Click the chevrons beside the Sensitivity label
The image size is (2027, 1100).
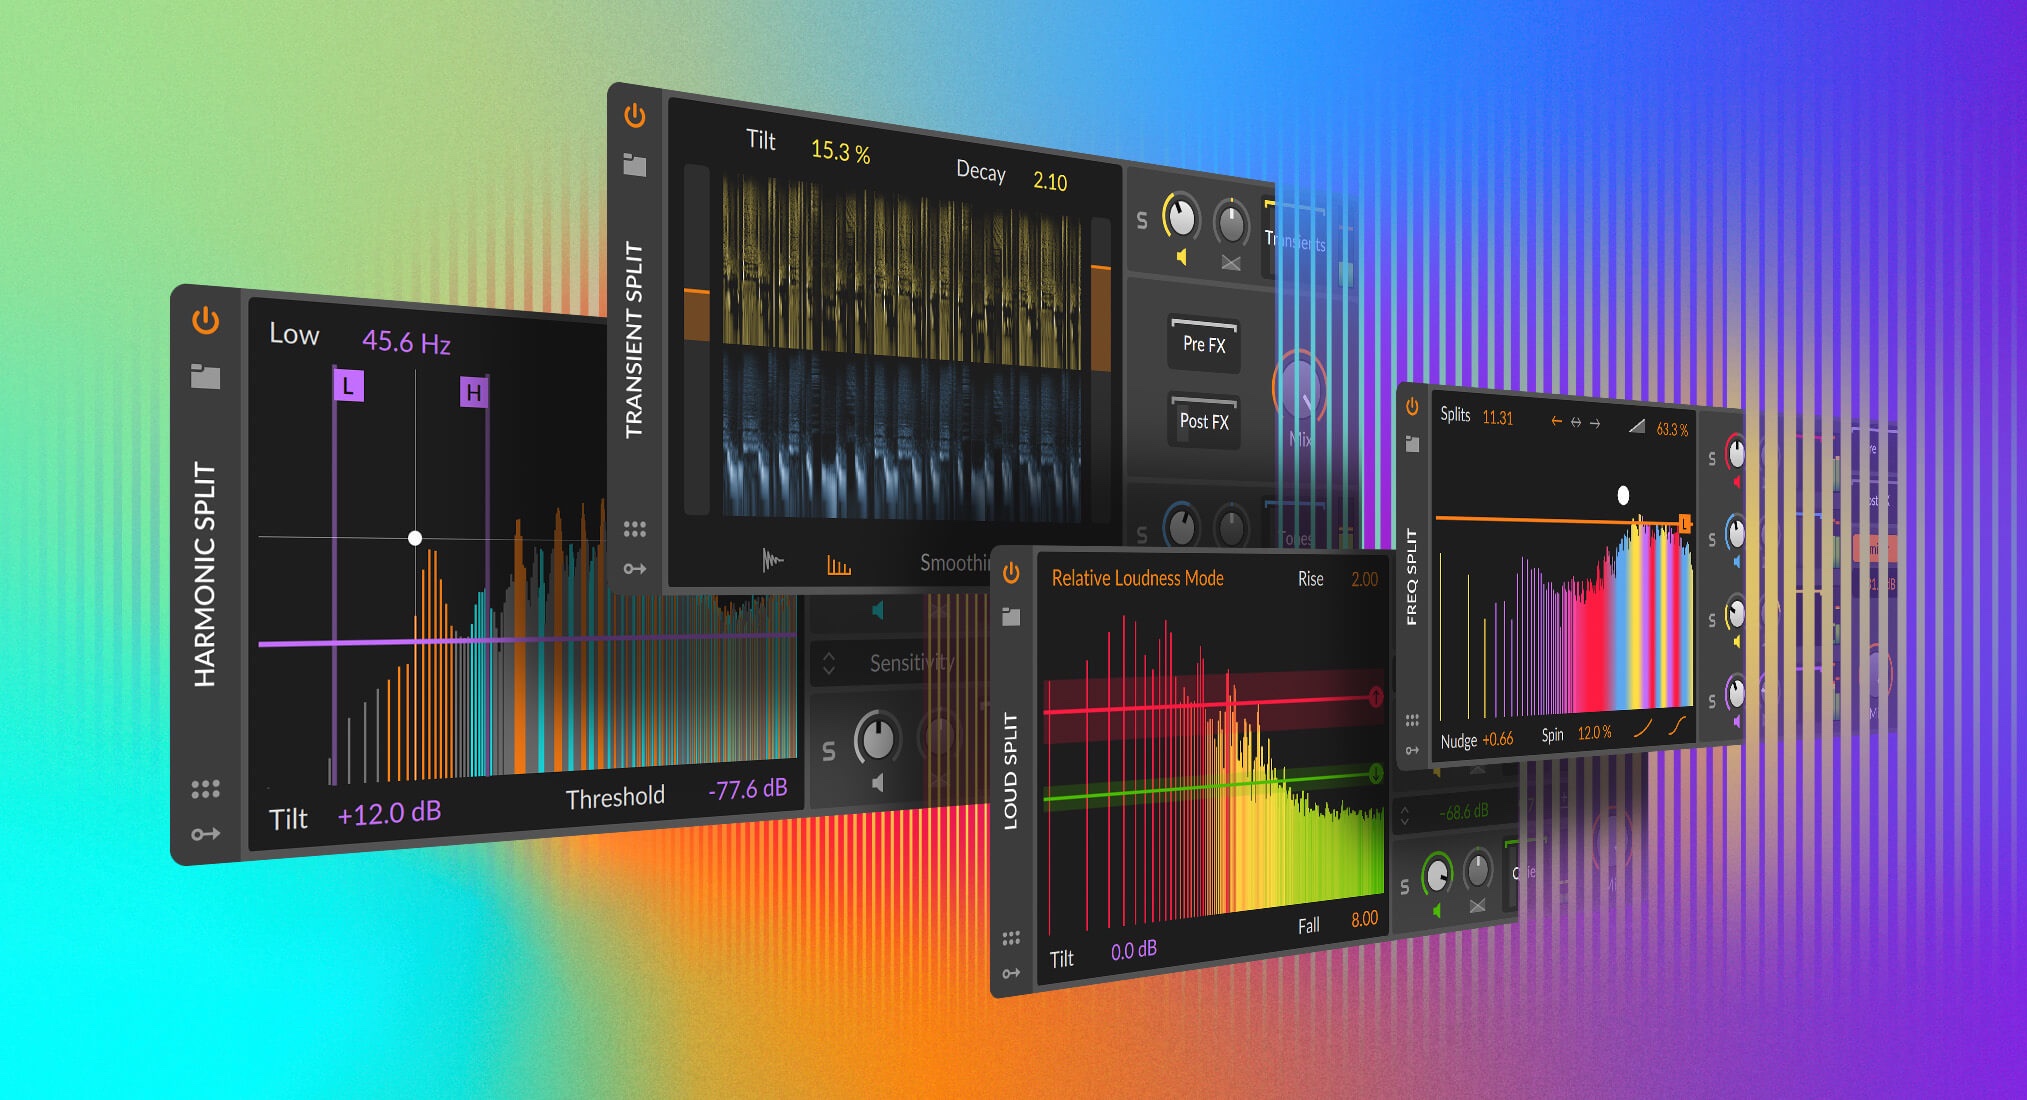point(830,662)
